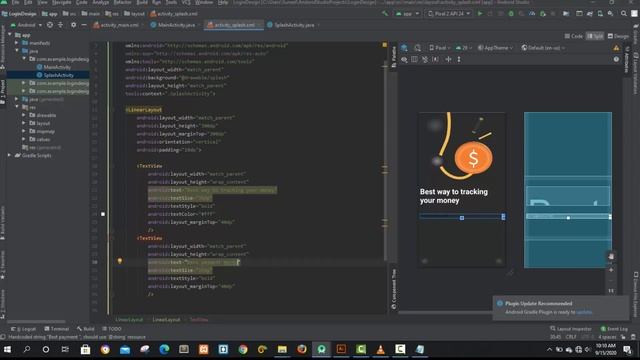Open the Terminal tool window
The width and height of the screenshot is (640, 360).
(x=56, y=329)
